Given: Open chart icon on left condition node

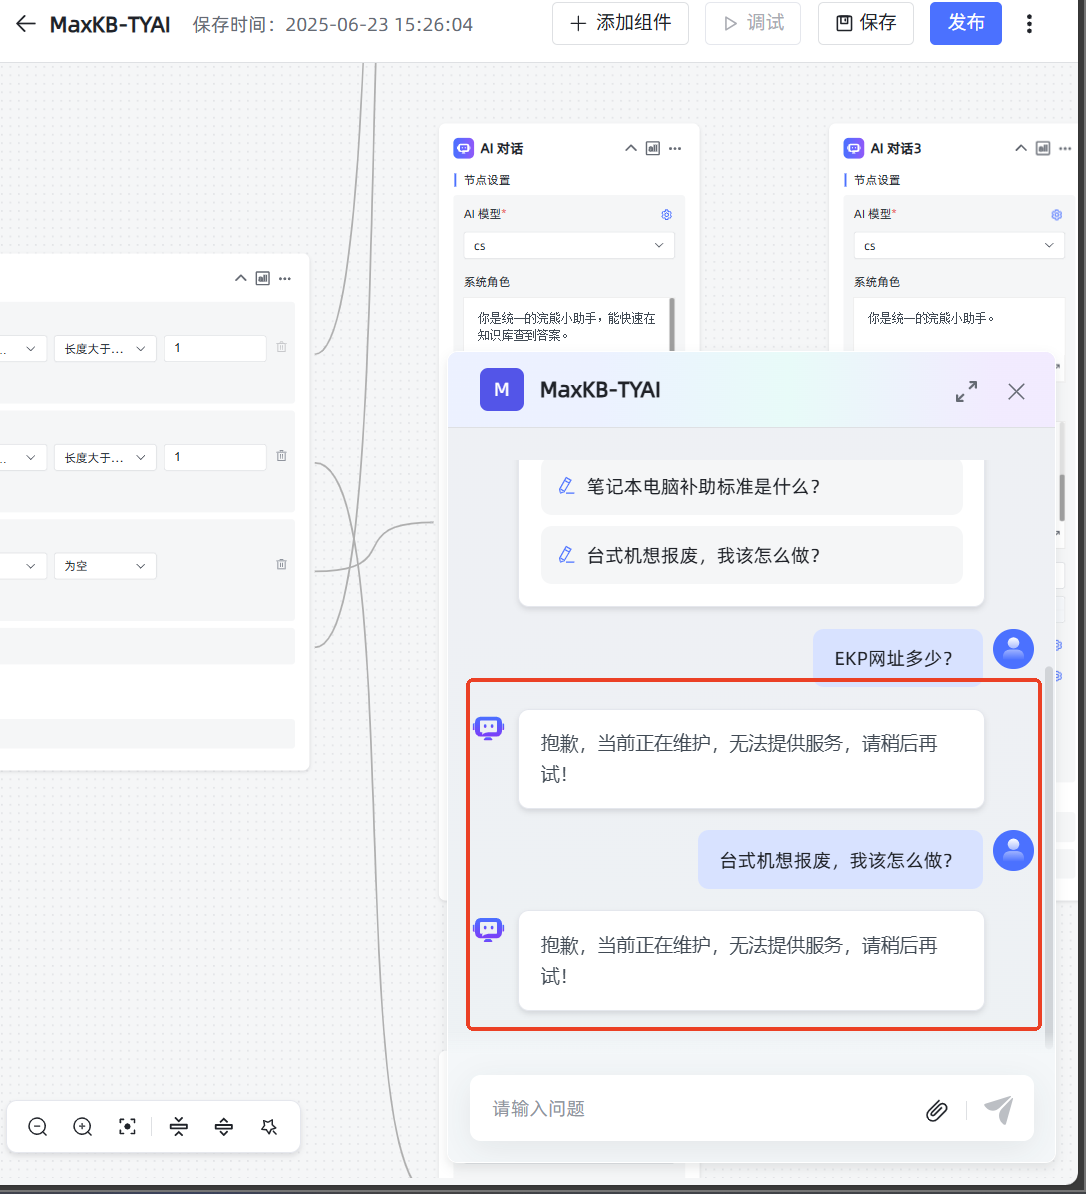Looking at the screenshot, I should click(x=263, y=279).
